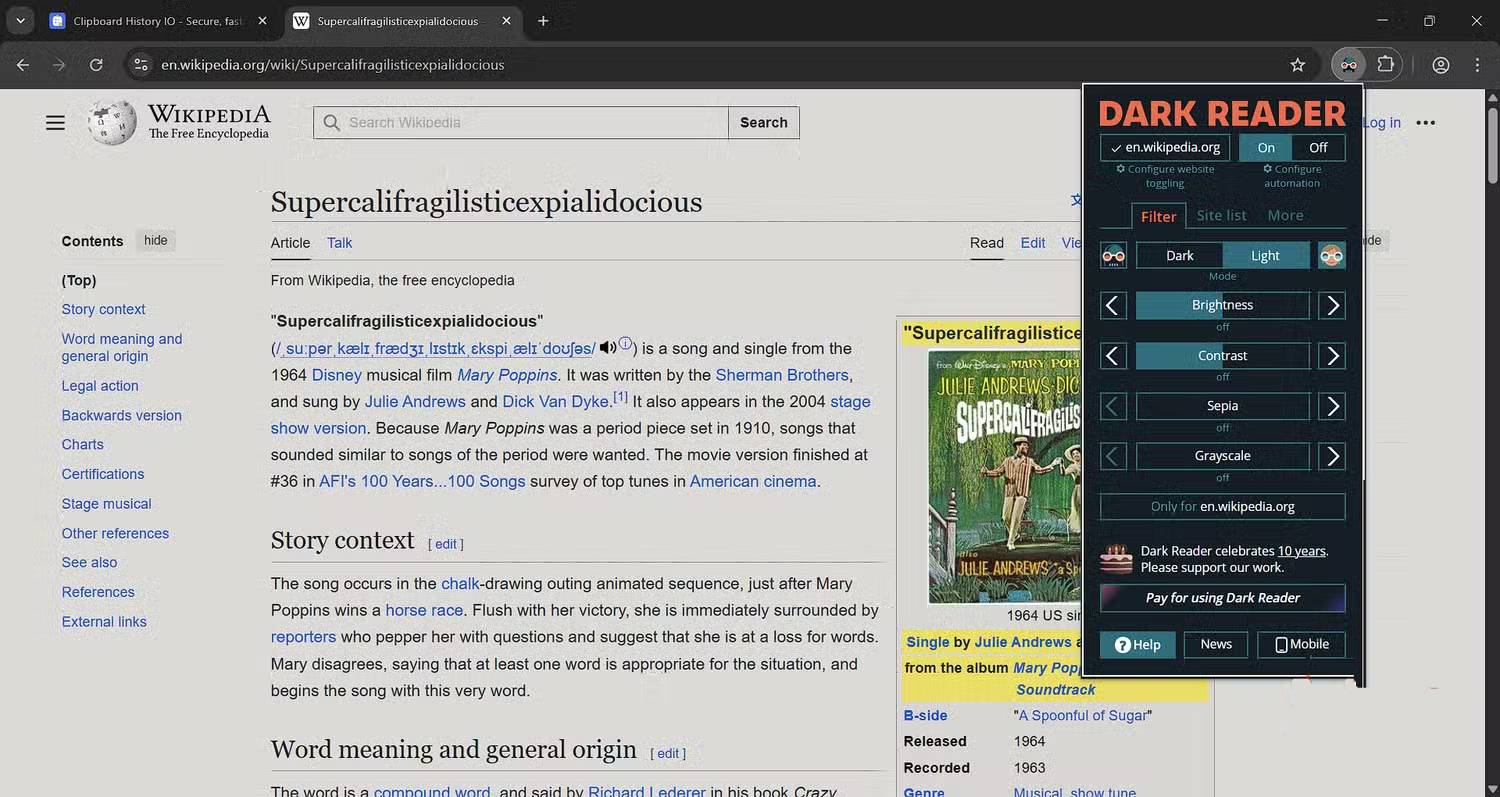Click inside the Search Wikipedia field
The height and width of the screenshot is (797, 1500).
coord(520,122)
